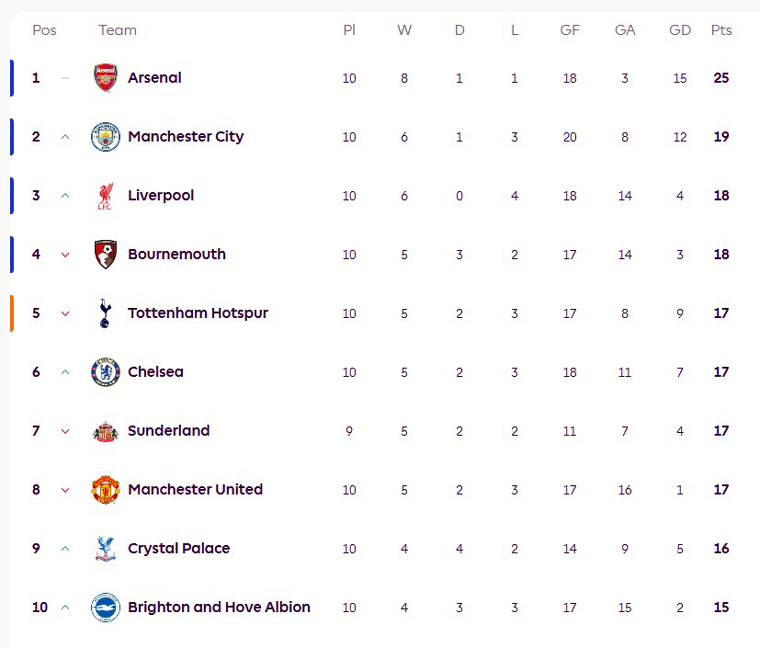Select the Pts column header

point(721,30)
